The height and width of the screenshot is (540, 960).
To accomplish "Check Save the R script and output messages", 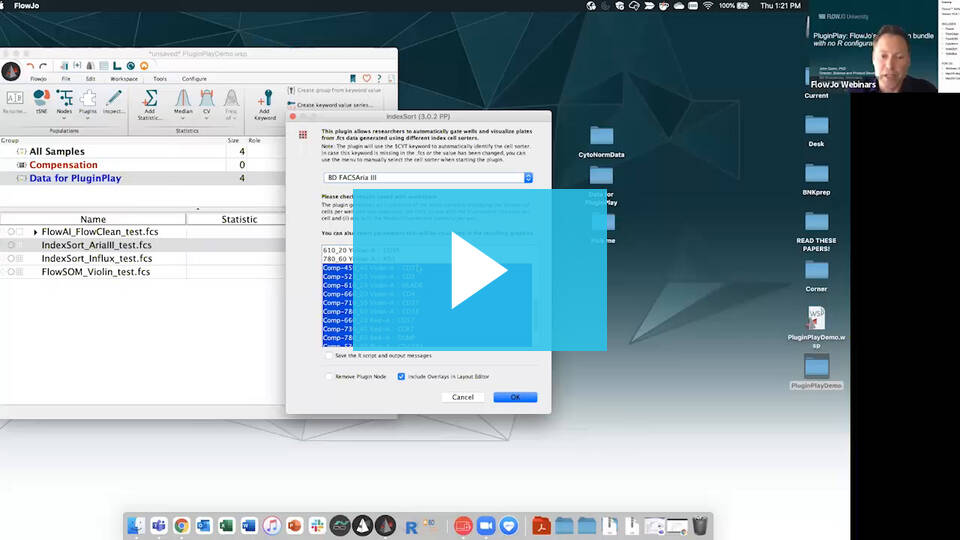I will click(329, 356).
